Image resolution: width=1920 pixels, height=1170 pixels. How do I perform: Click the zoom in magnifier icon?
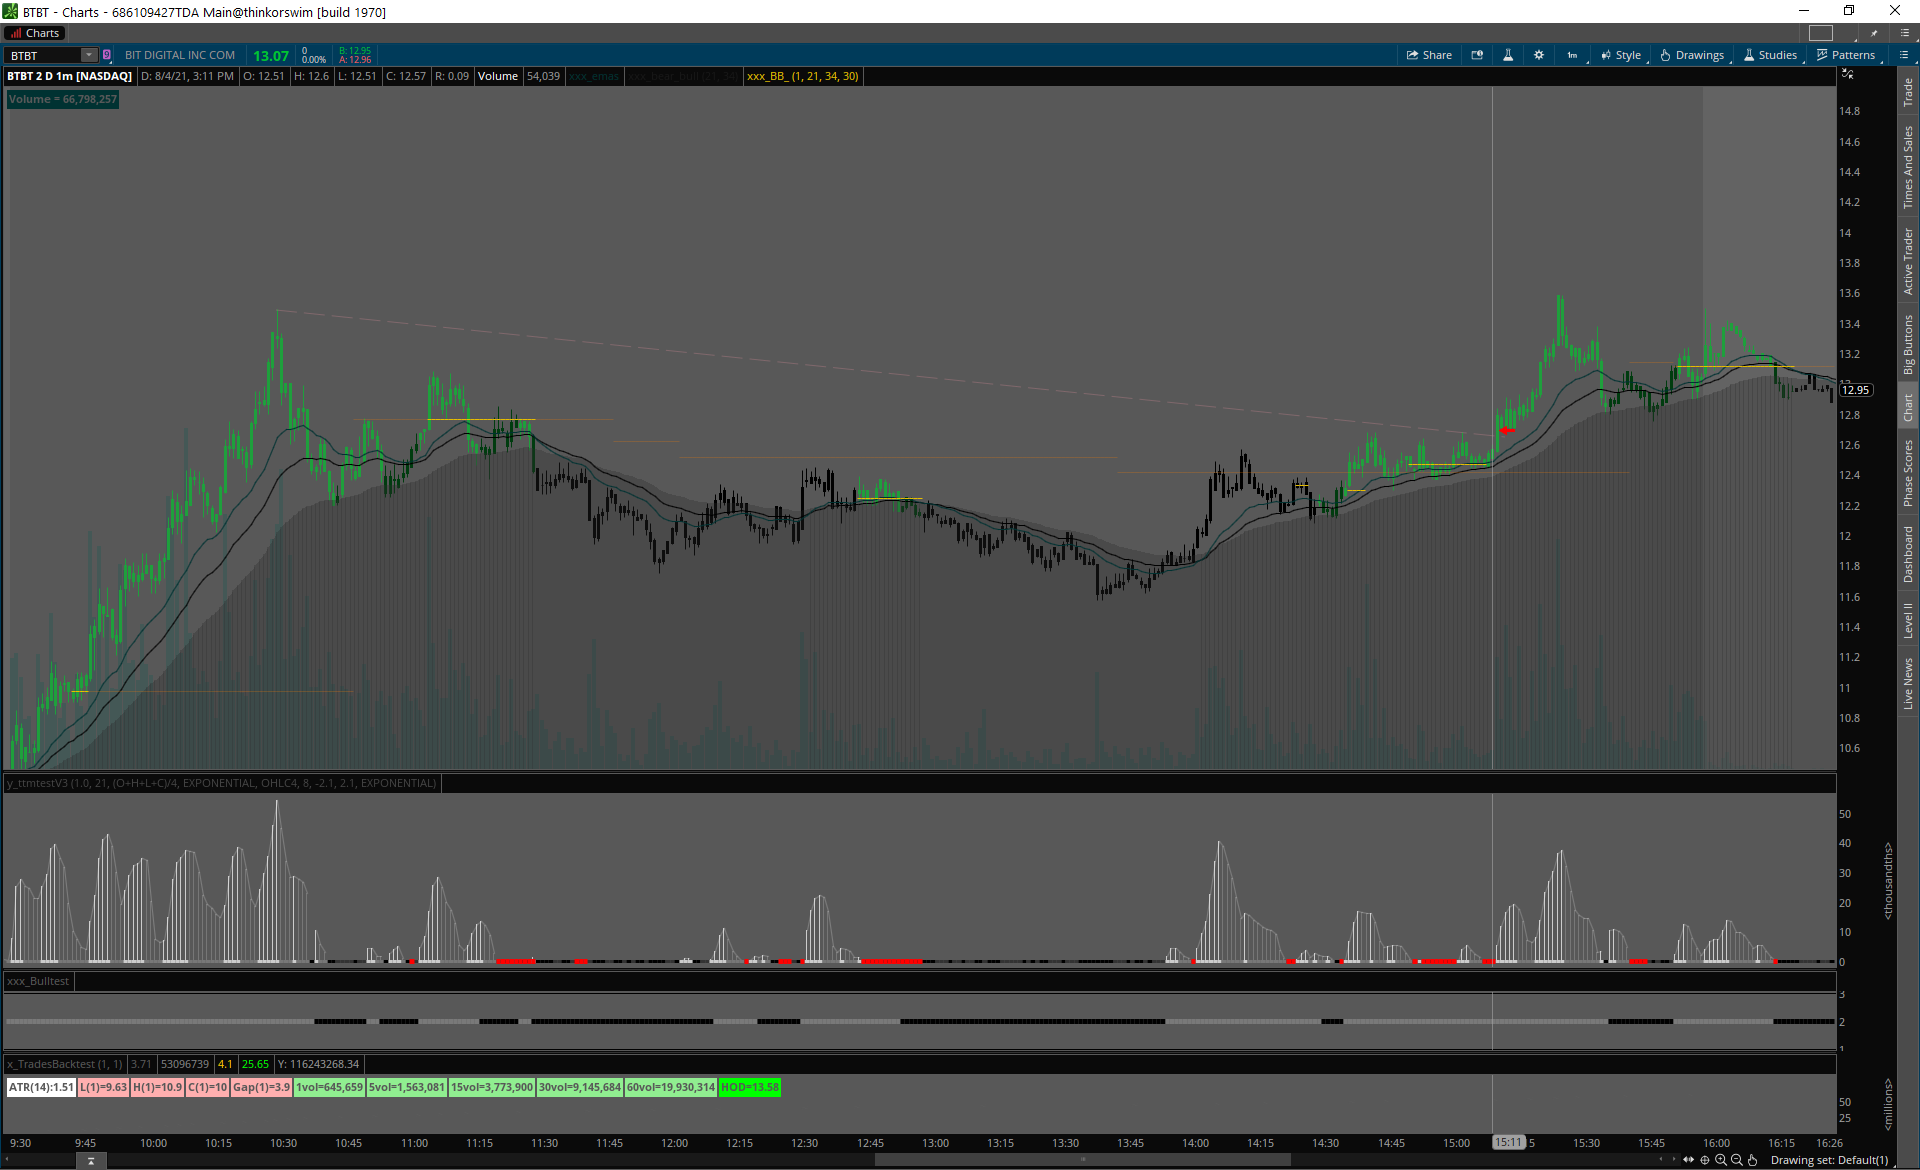1720,1160
